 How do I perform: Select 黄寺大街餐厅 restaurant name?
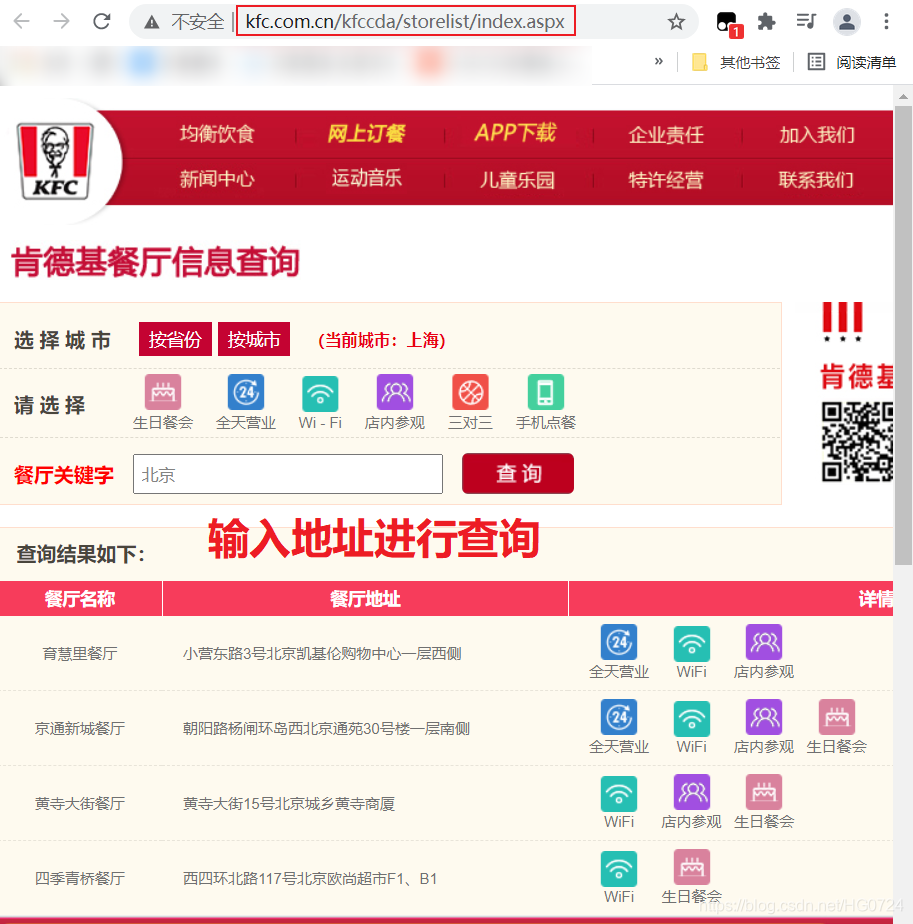point(80,803)
